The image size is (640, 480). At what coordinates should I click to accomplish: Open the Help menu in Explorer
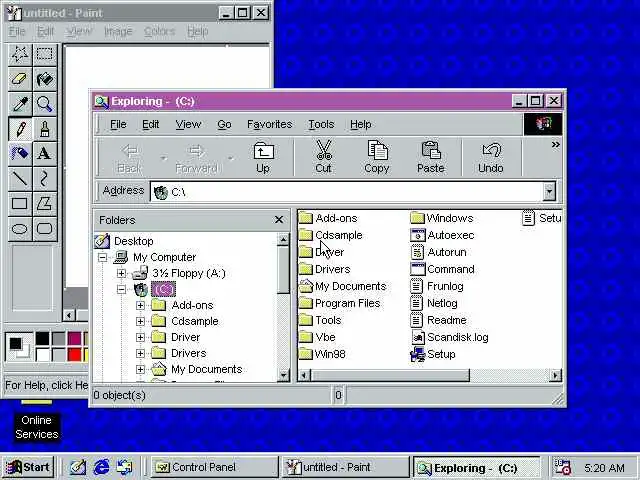tap(361, 124)
